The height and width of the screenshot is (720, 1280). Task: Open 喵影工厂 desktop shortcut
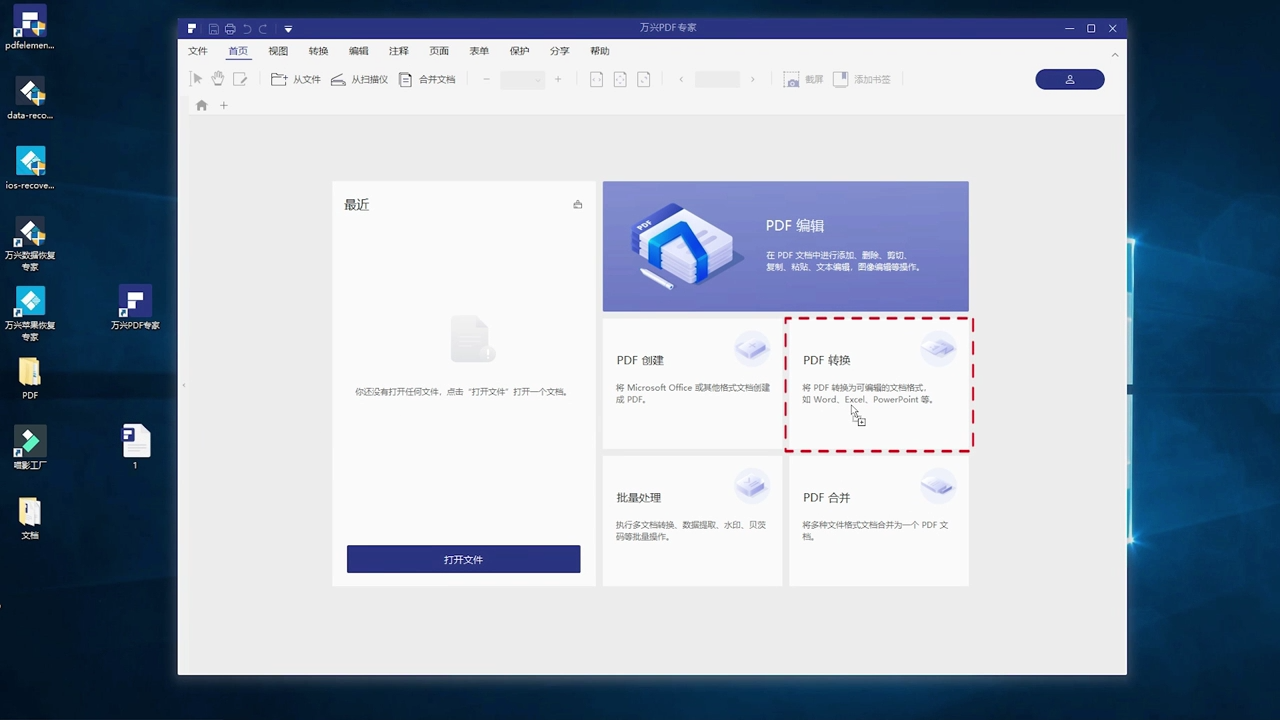[30, 448]
